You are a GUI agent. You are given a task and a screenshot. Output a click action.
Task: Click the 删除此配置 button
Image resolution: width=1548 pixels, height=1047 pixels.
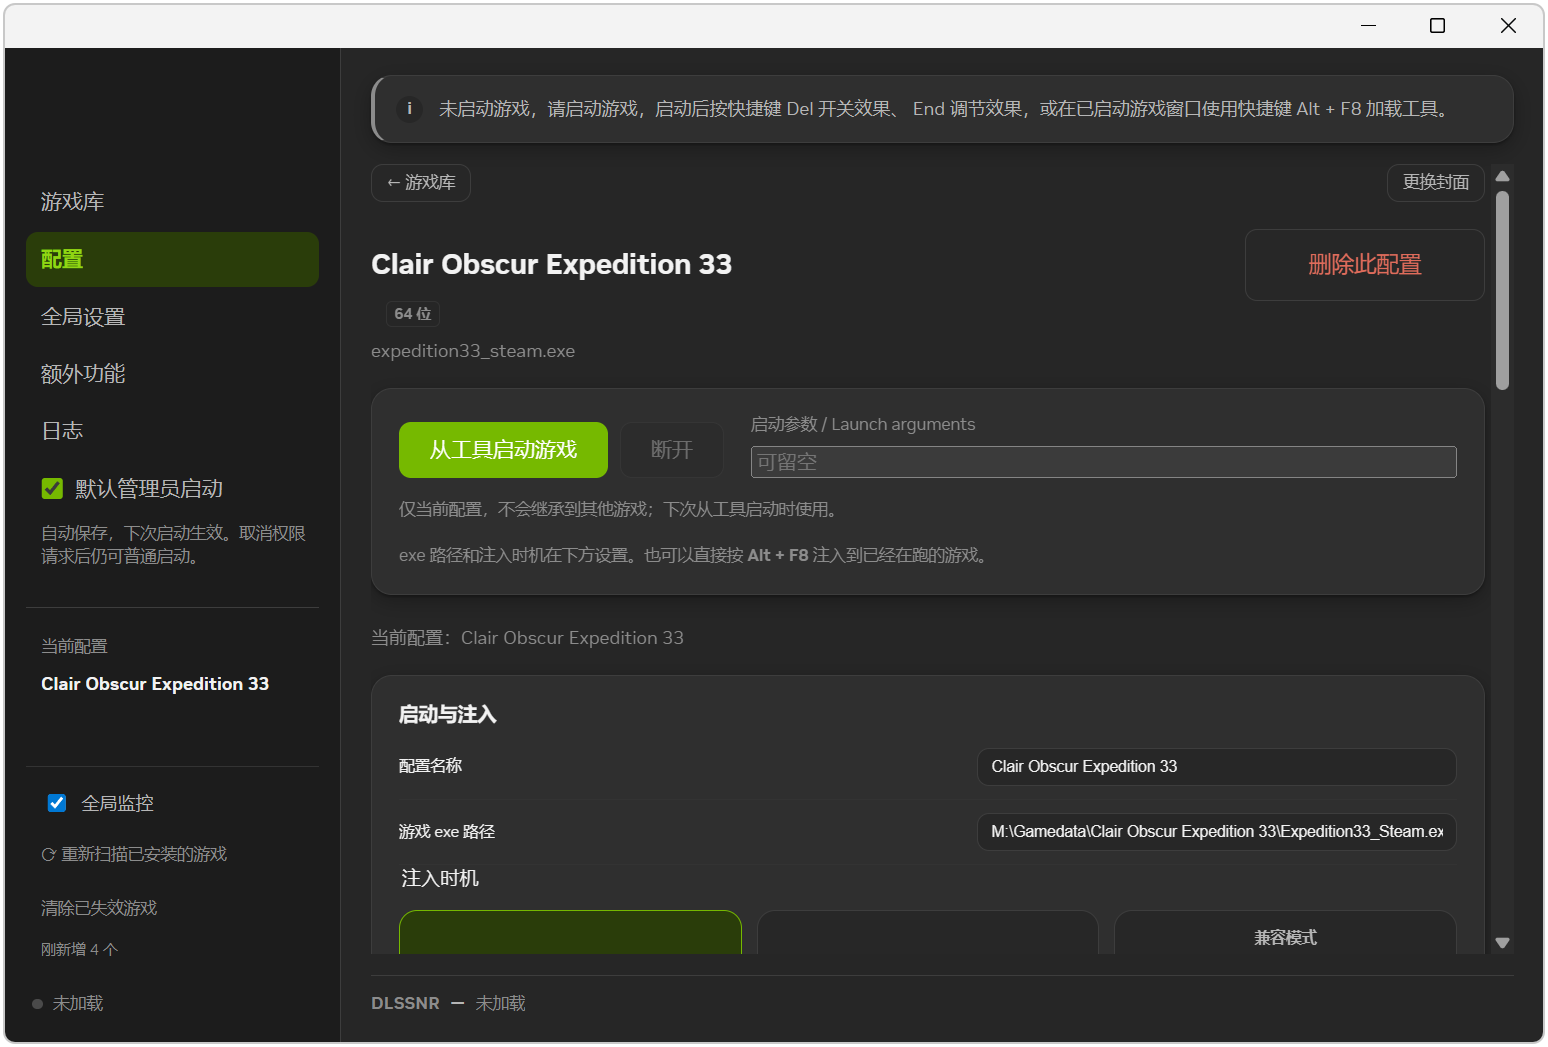click(x=1364, y=265)
